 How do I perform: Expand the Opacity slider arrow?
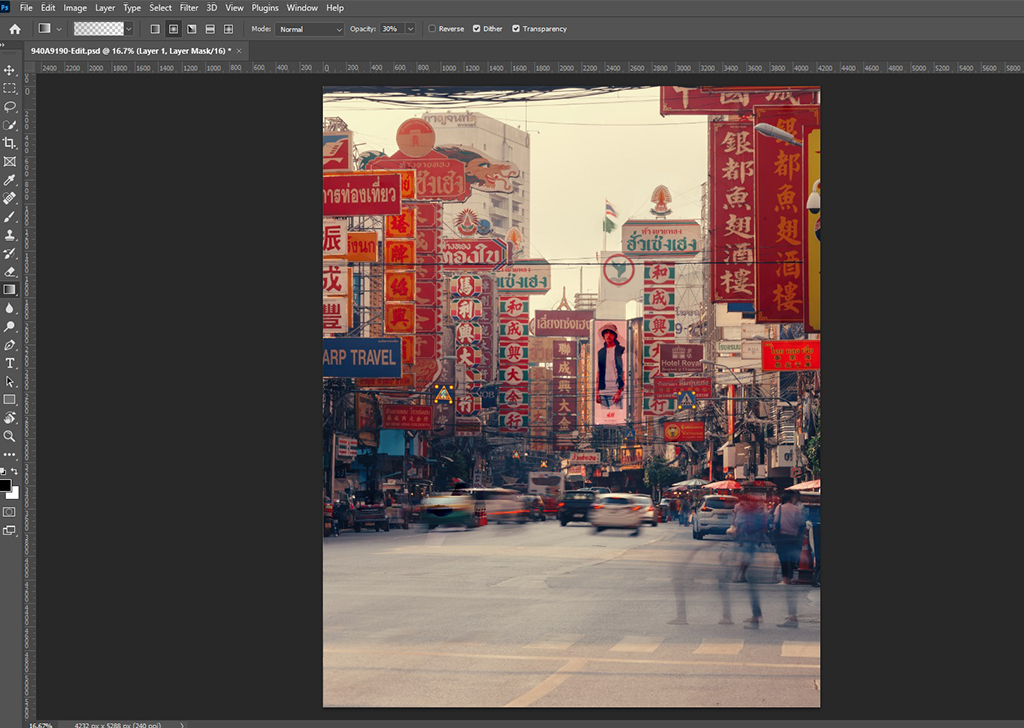410,29
